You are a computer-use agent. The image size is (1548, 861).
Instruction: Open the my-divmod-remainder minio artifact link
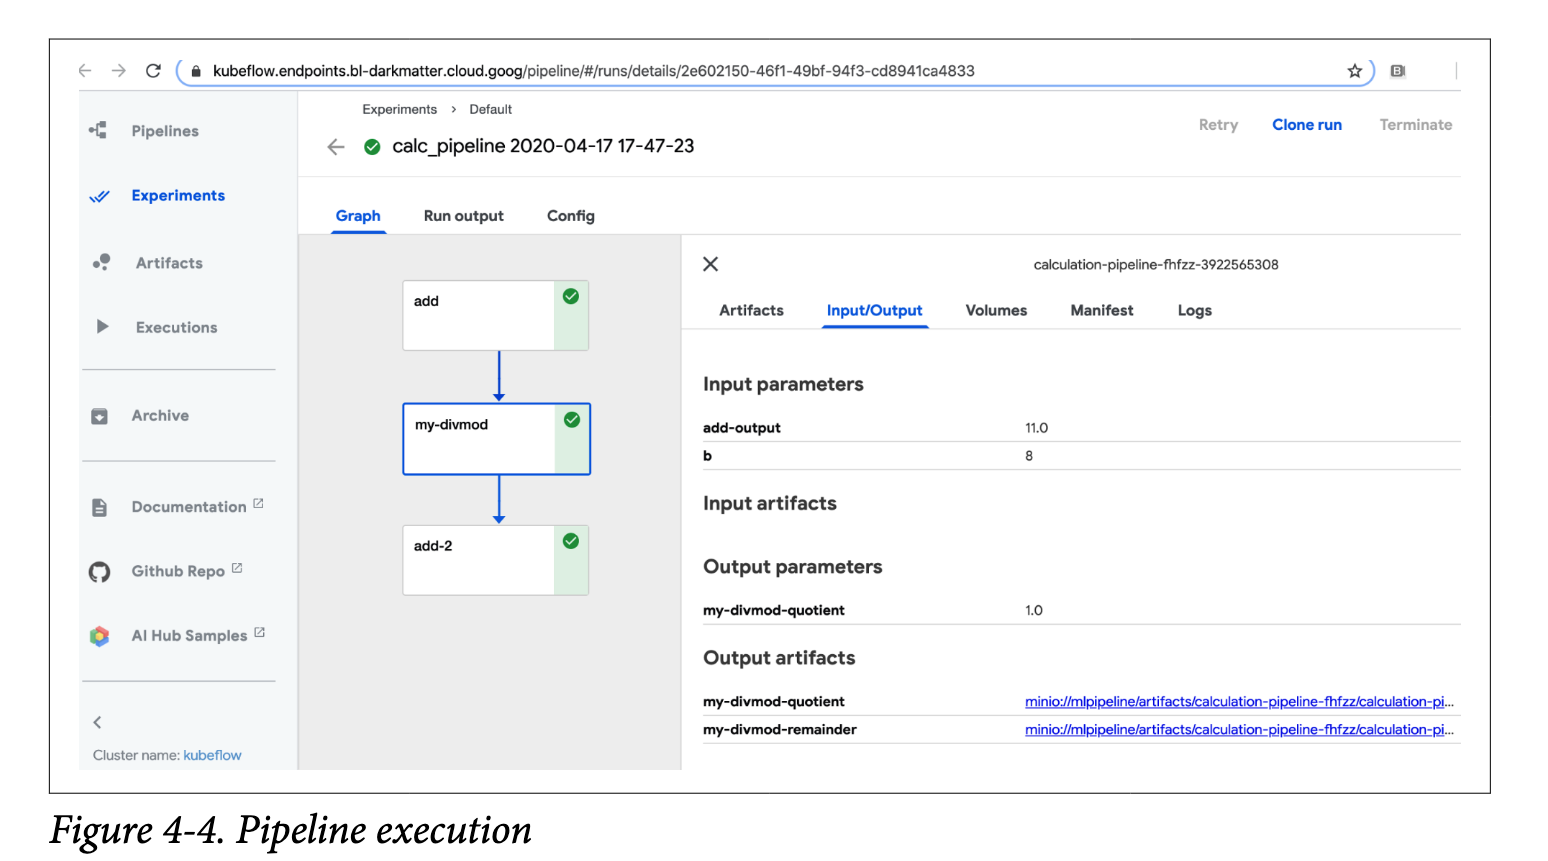coord(1238,730)
